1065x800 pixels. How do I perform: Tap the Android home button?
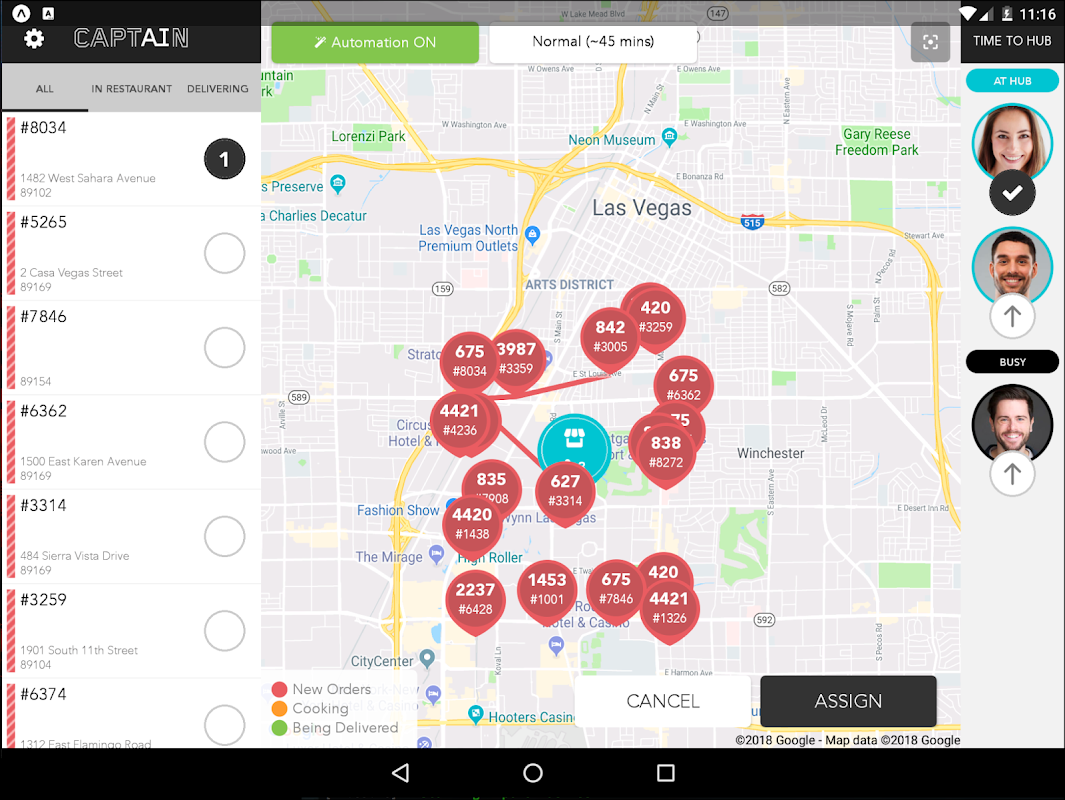[533, 772]
